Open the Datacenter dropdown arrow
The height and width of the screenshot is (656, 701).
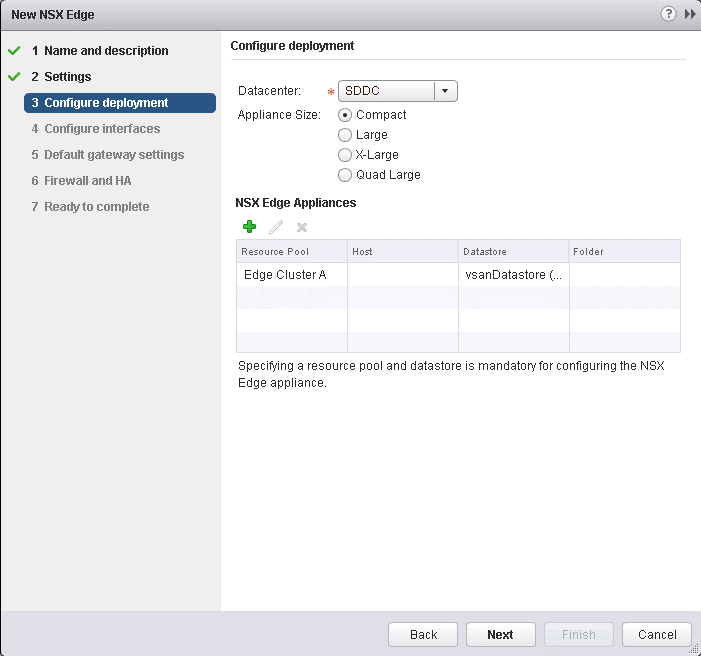[x=446, y=91]
